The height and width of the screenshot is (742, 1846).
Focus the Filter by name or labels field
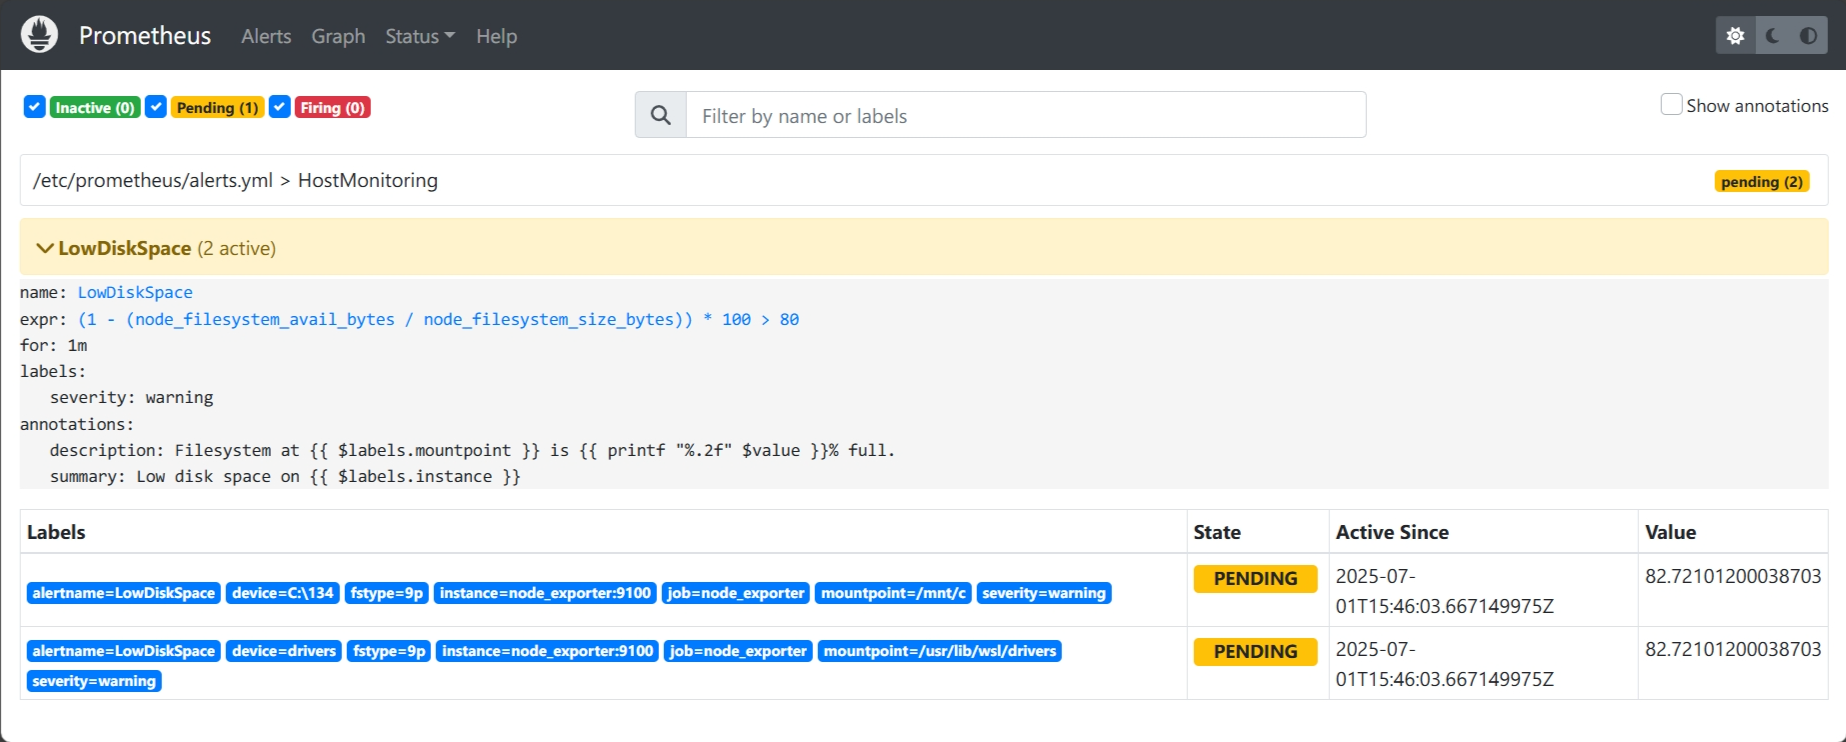point(1026,115)
